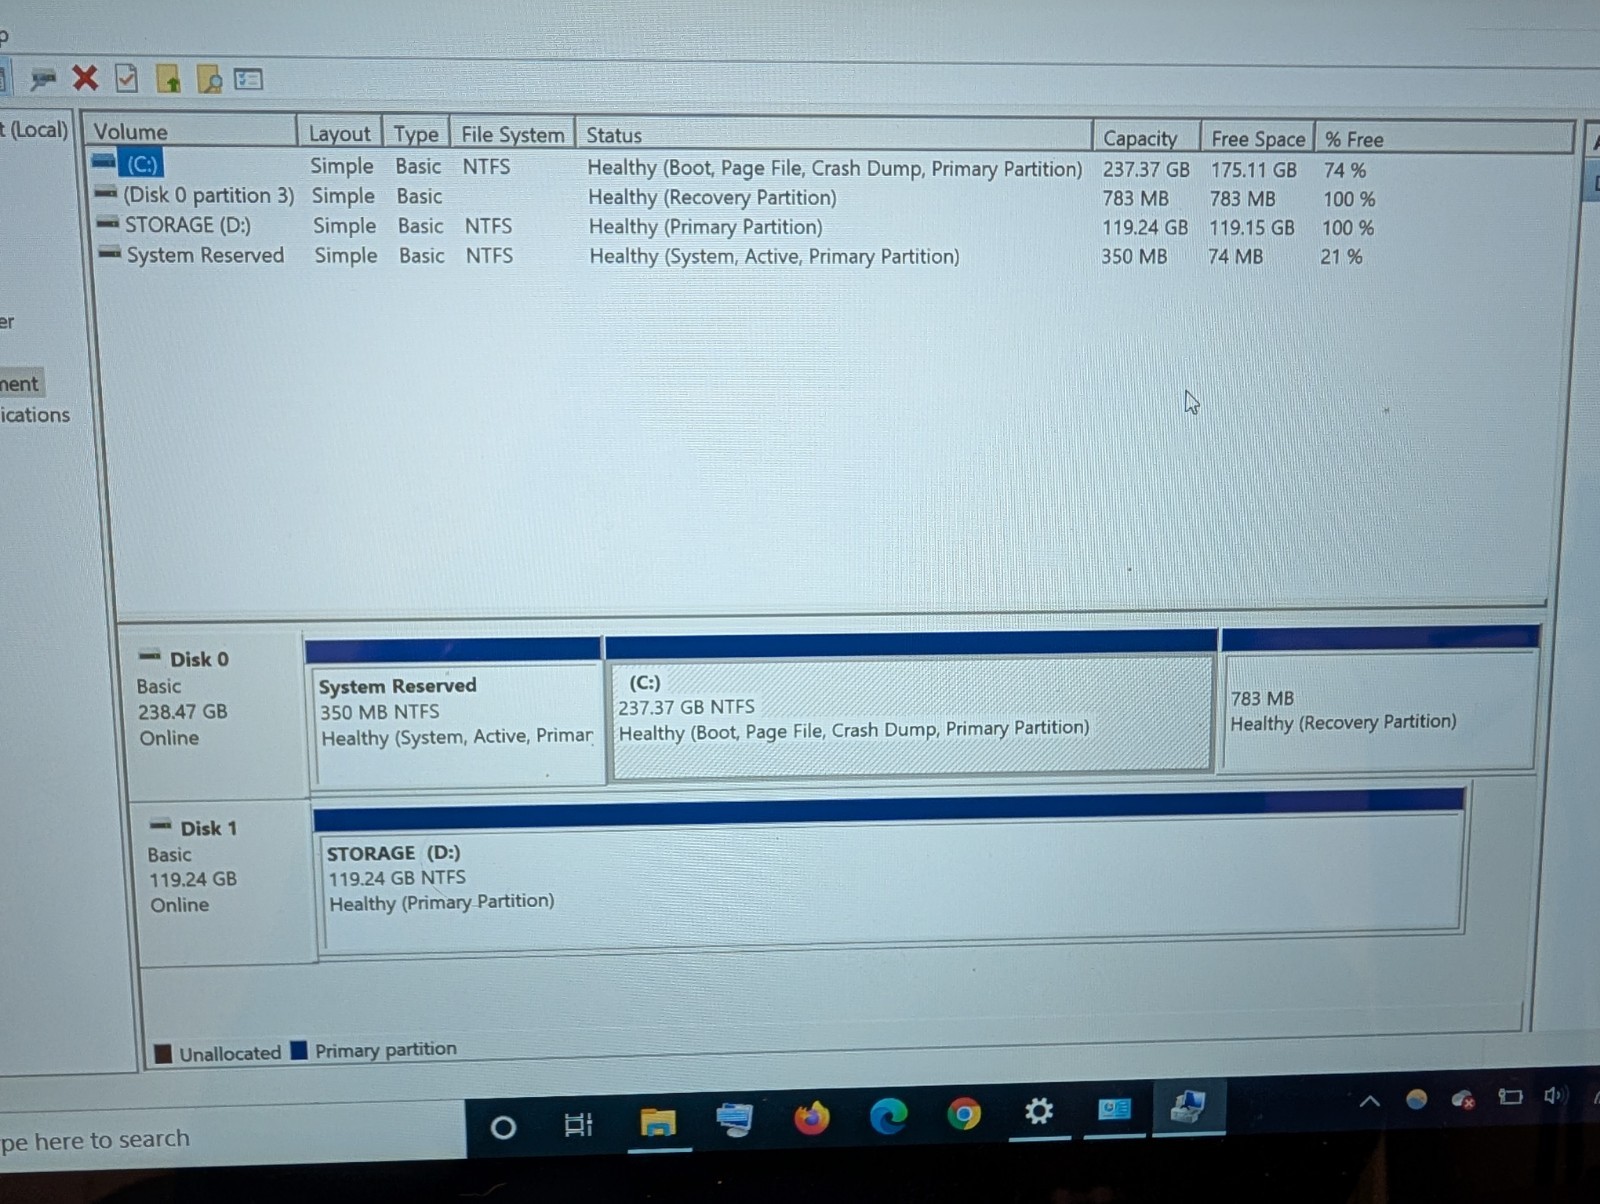
Task: Sort by the Capacity column header
Action: pos(1146,138)
